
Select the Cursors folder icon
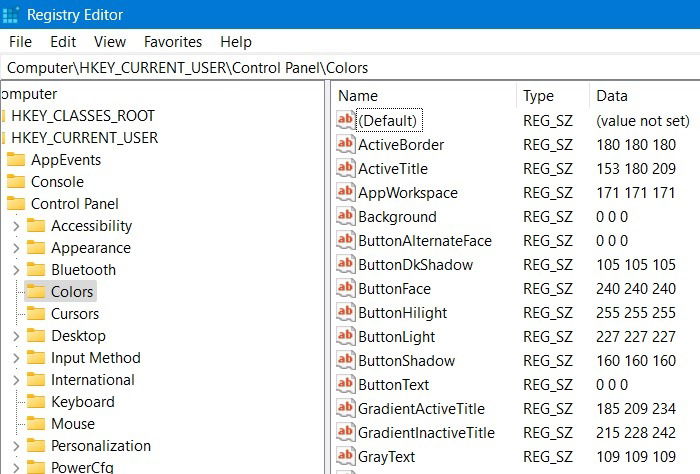pos(36,313)
